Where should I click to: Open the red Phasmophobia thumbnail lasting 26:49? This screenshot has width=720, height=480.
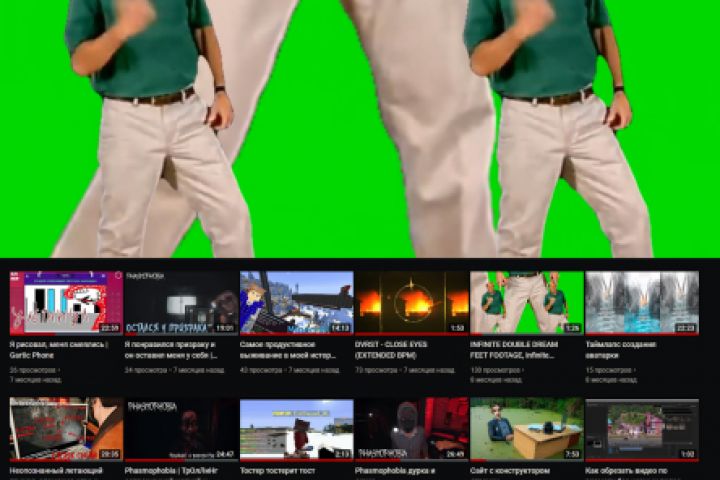412,429
